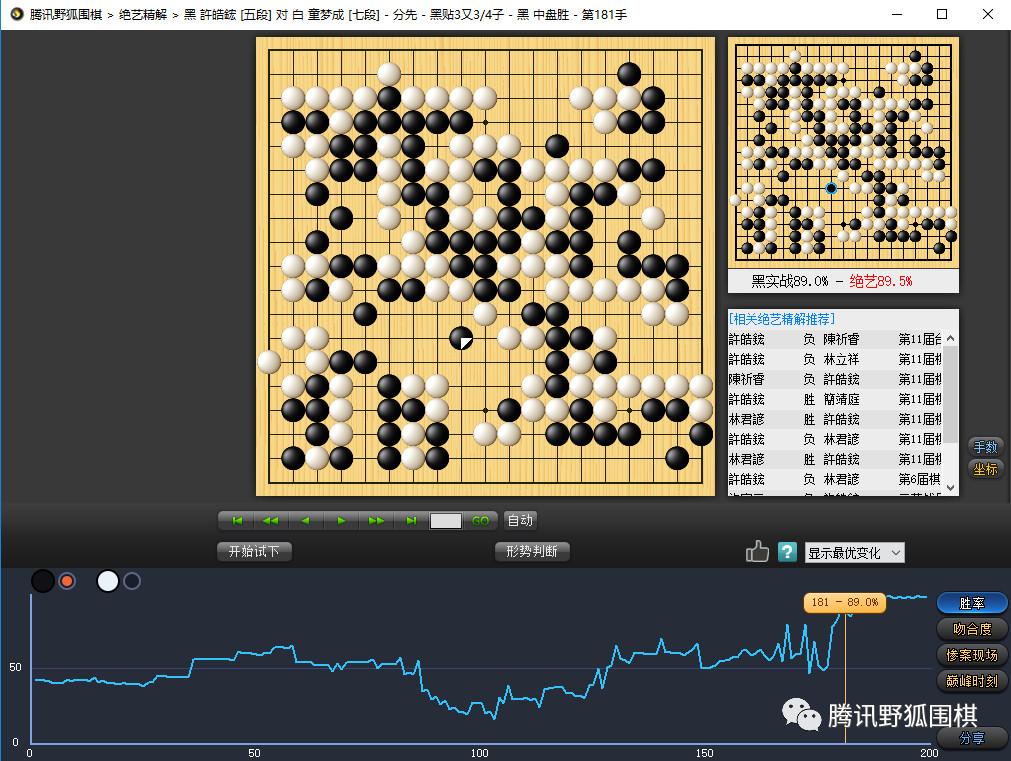Click the move number input box
1011x761 pixels.
coord(446,521)
